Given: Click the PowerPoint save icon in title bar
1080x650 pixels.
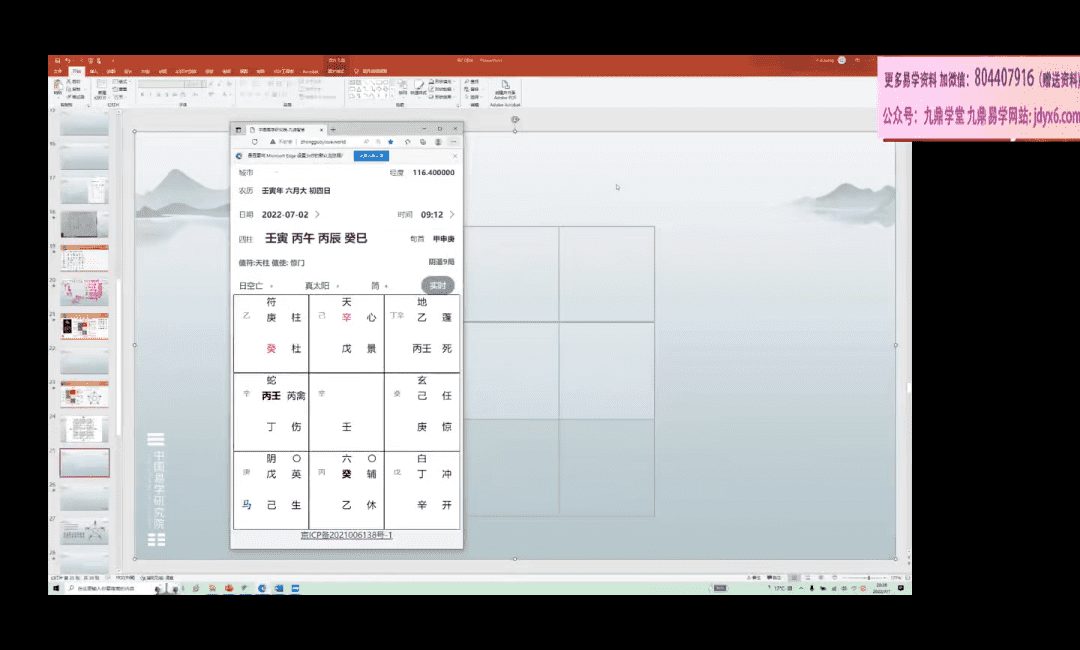Looking at the screenshot, I should (x=57, y=61).
